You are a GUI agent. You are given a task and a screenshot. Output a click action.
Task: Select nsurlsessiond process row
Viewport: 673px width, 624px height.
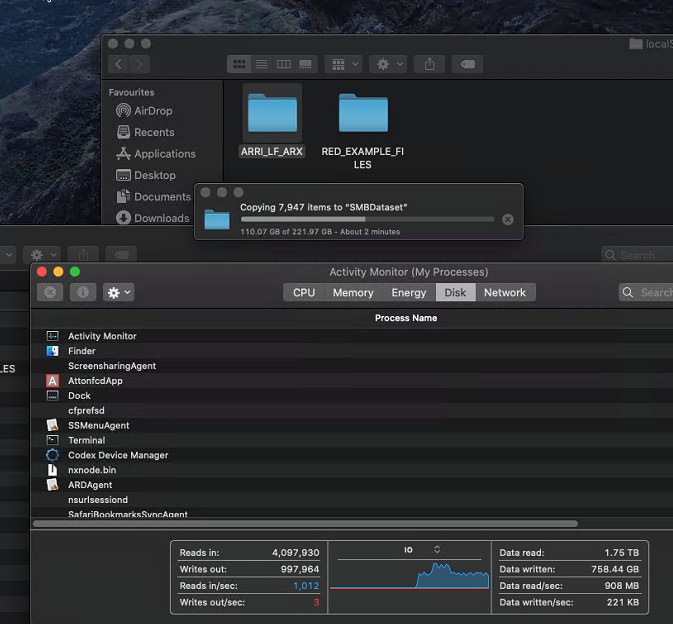pyautogui.click(x=352, y=500)
